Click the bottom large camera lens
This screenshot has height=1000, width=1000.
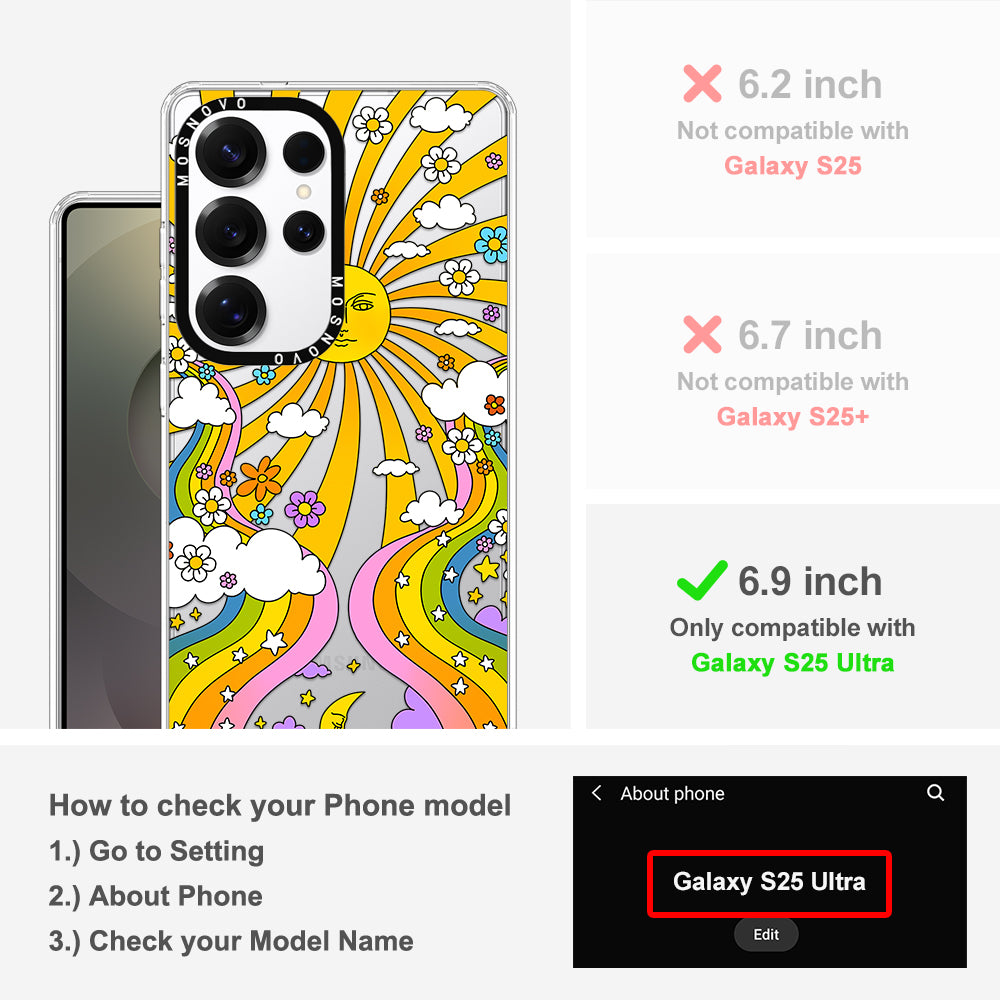230,311
